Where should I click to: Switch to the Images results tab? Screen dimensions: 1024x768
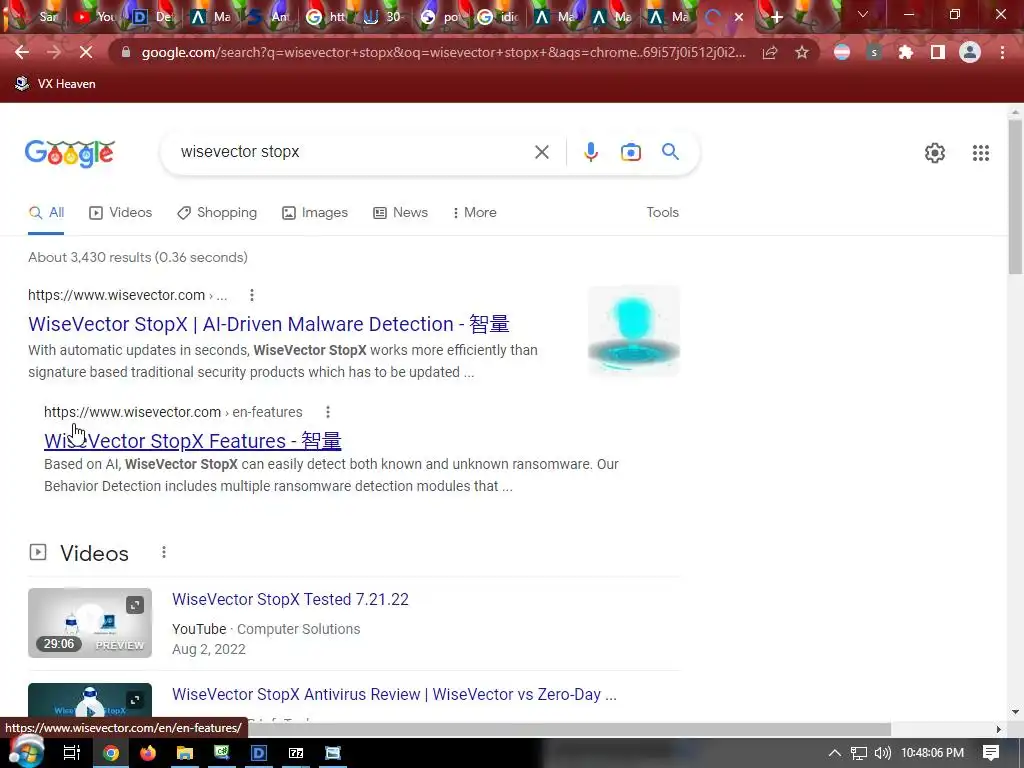[x=315, y=212]
